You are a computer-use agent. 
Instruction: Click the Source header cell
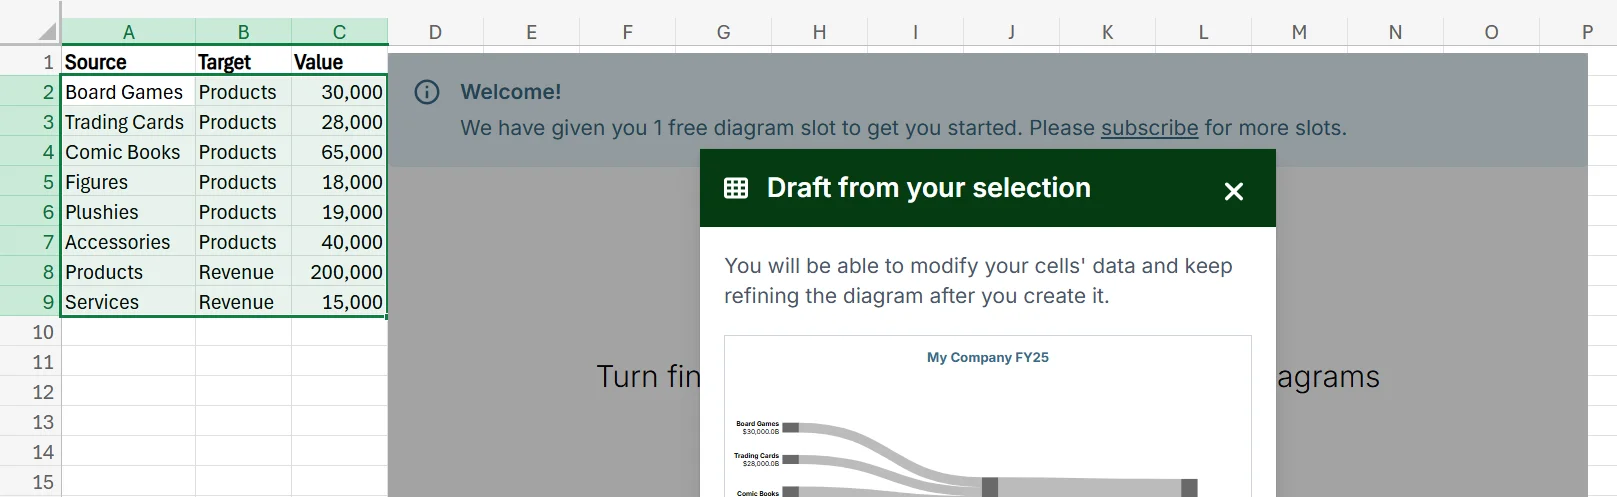click(128, 62)
